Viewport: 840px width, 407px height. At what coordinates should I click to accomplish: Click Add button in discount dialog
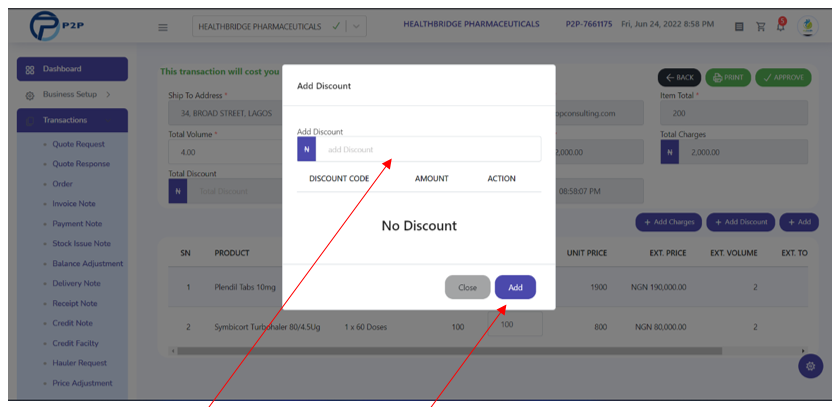[515, 288]
